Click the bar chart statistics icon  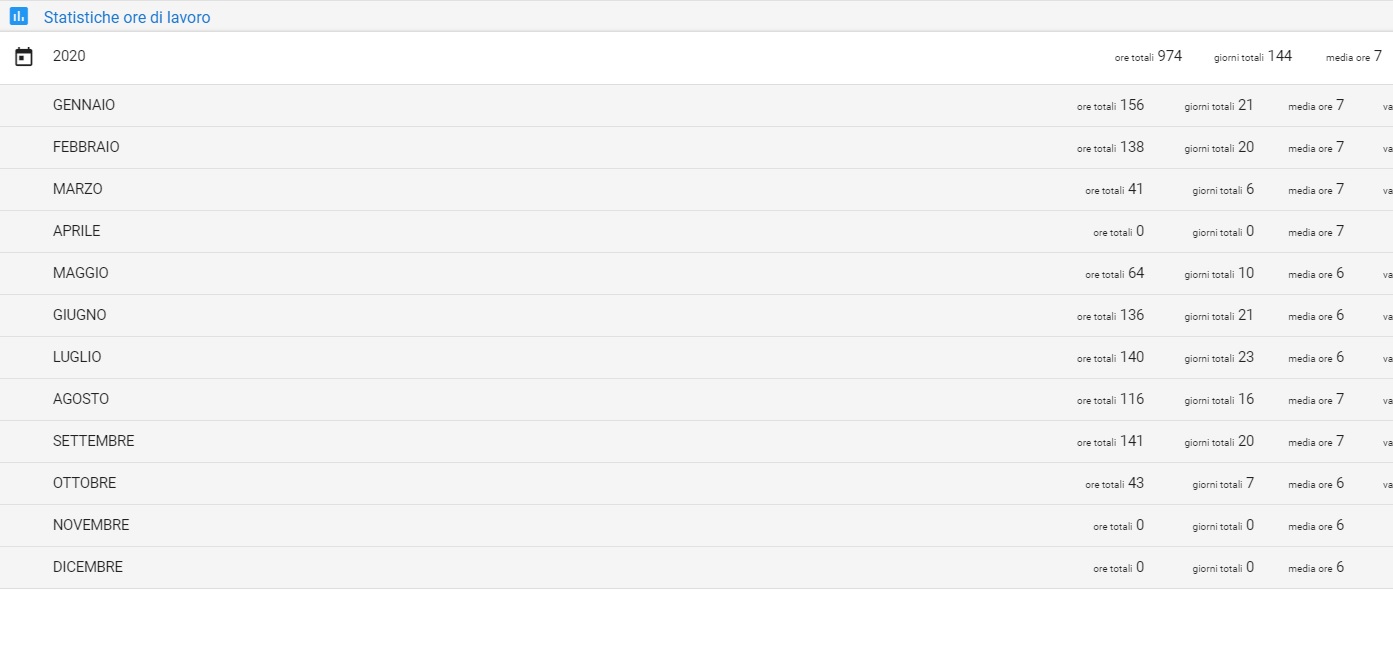tap(18, 16)
